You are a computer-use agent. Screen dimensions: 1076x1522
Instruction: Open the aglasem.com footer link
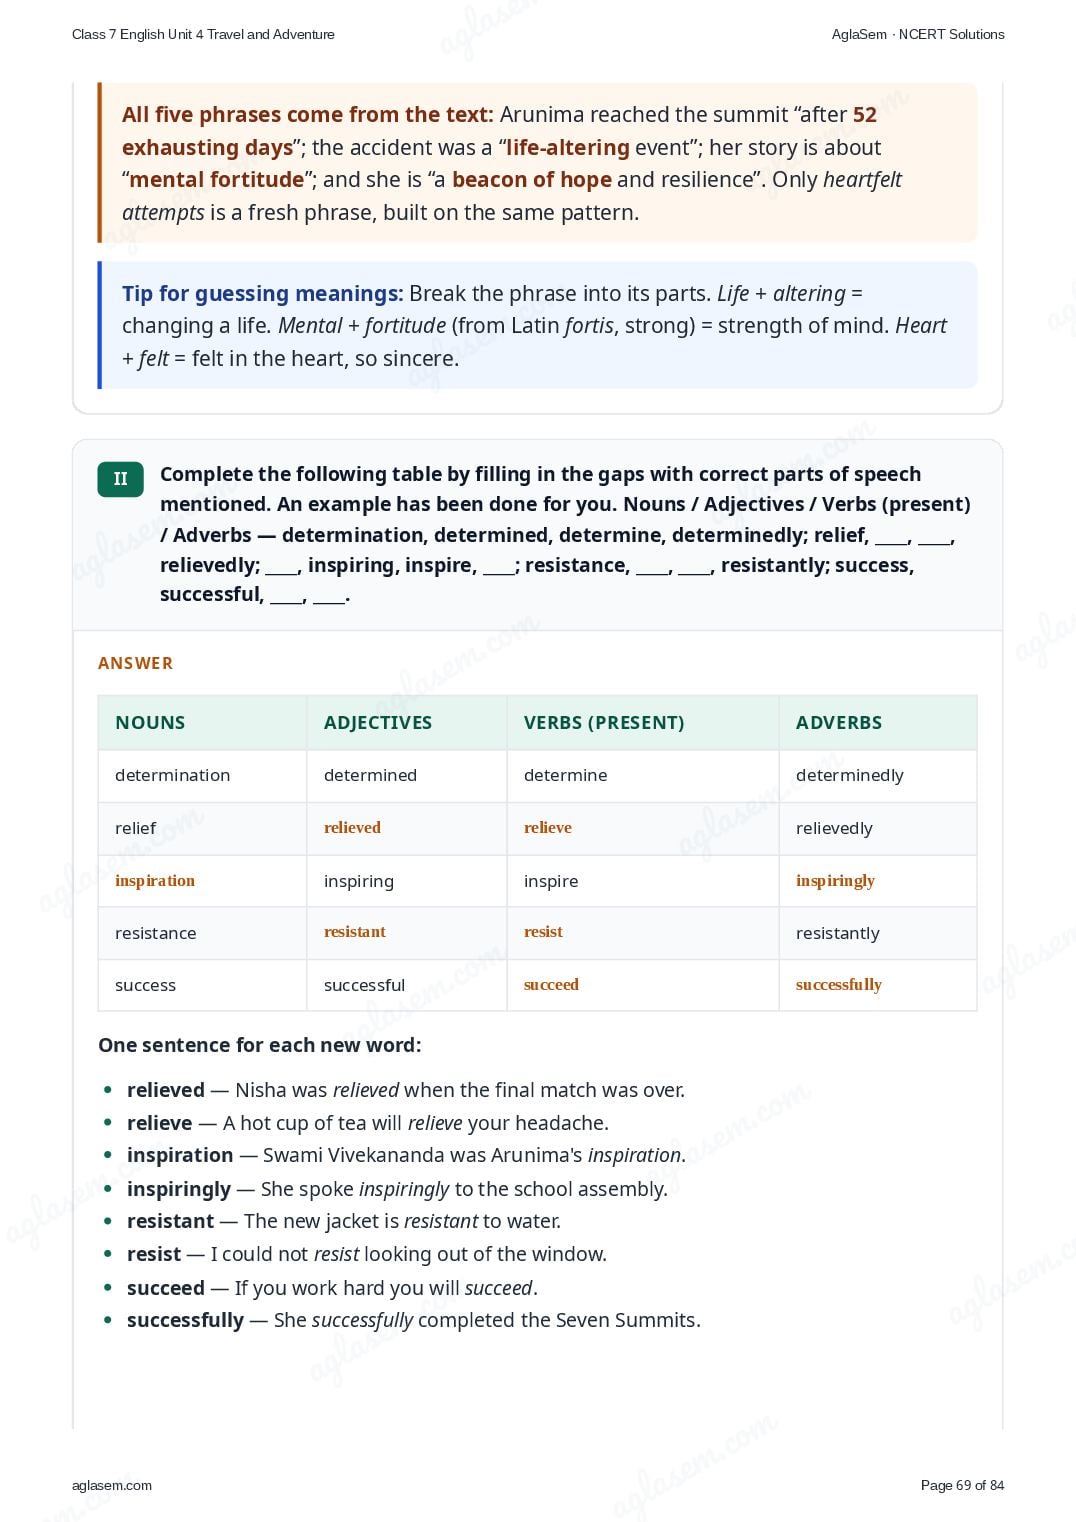pos(112,1485)
